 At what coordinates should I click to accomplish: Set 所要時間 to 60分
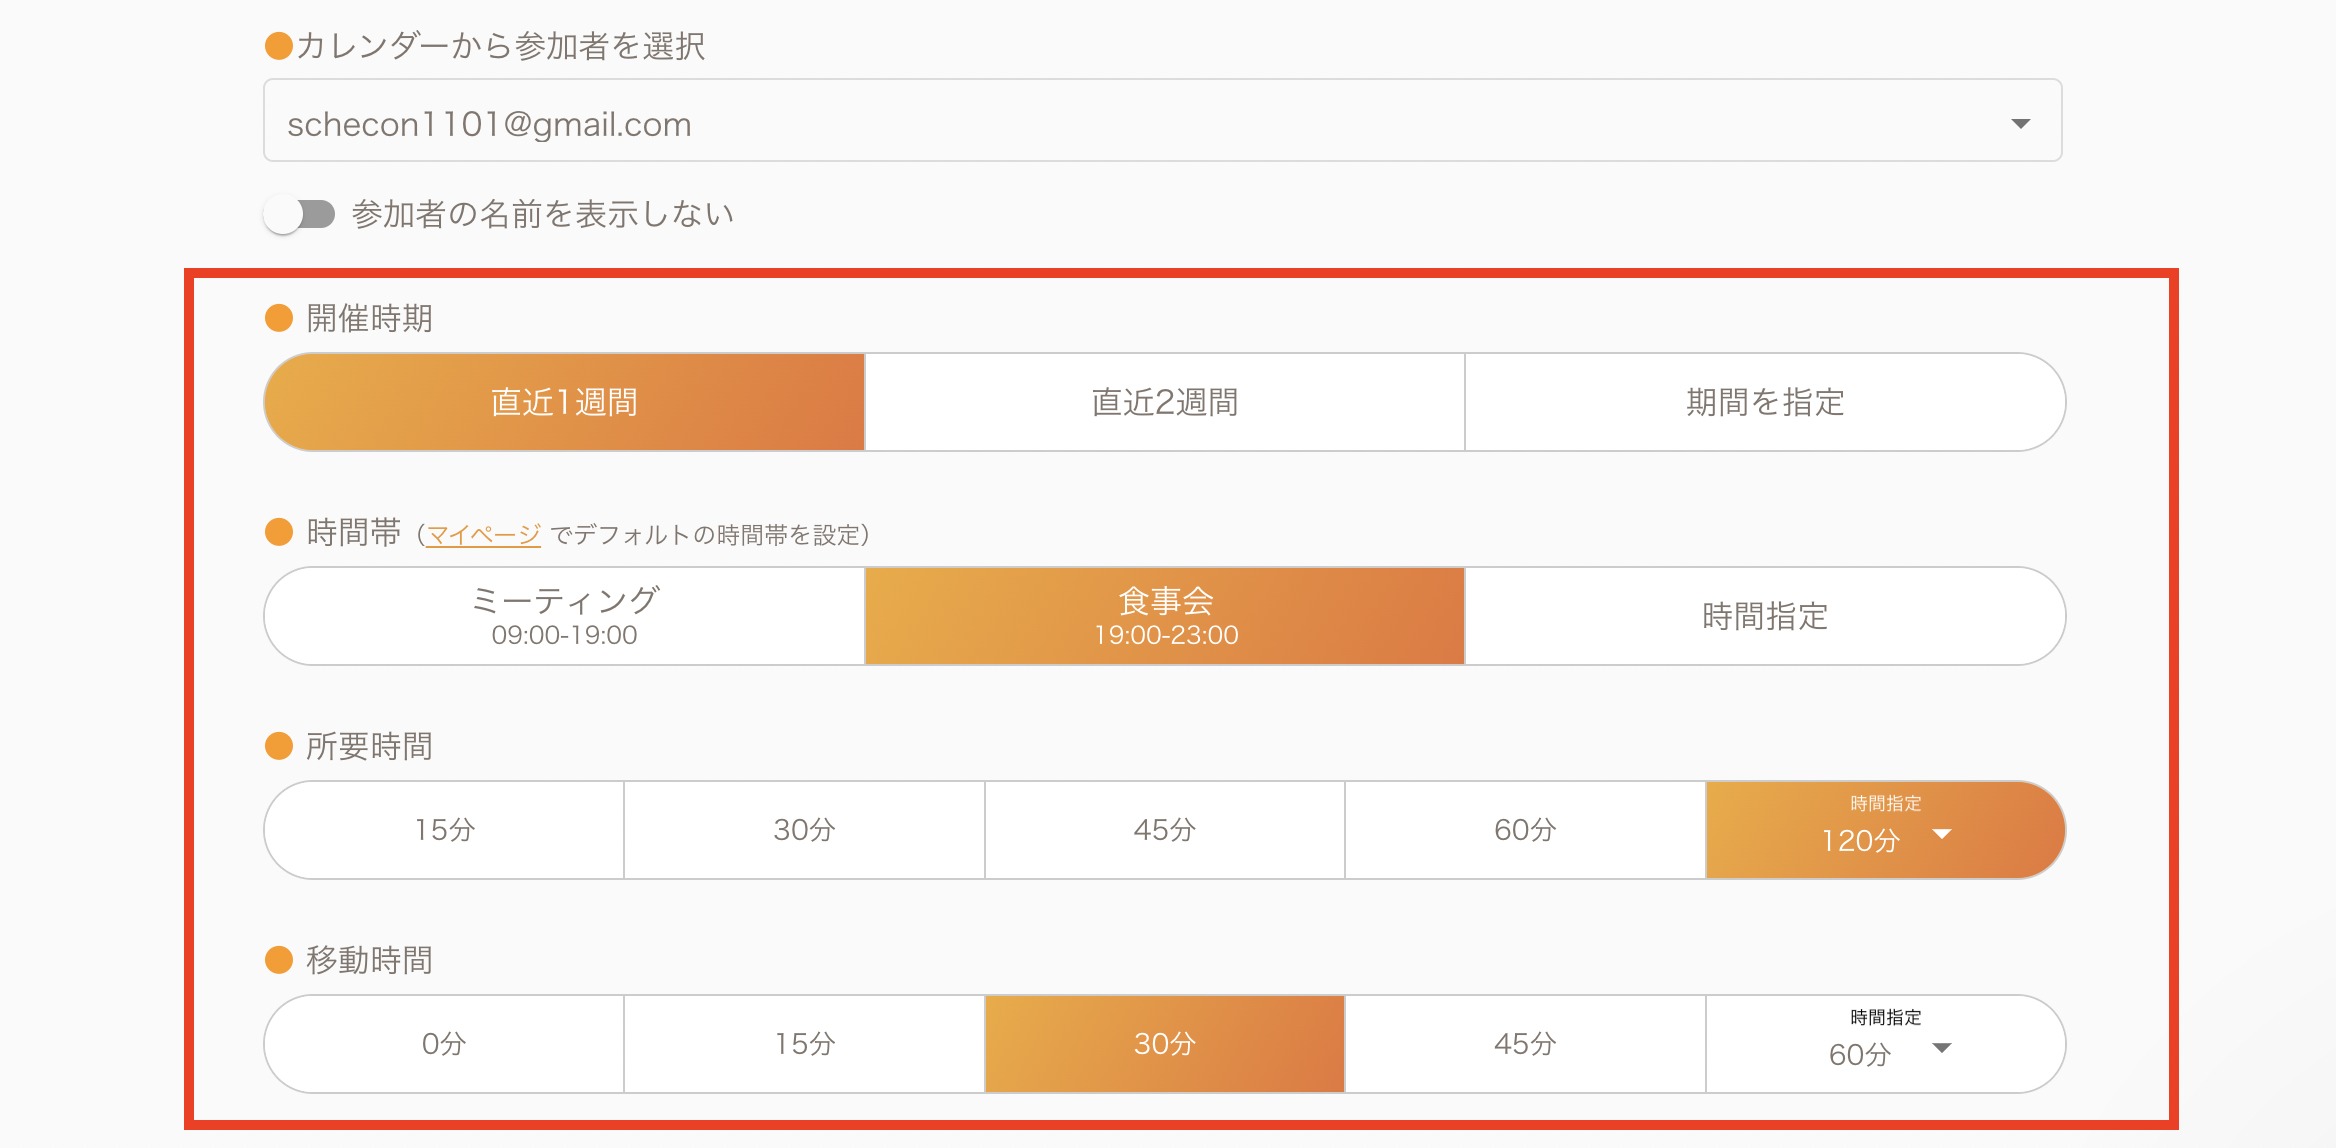tap(1524, 830)
